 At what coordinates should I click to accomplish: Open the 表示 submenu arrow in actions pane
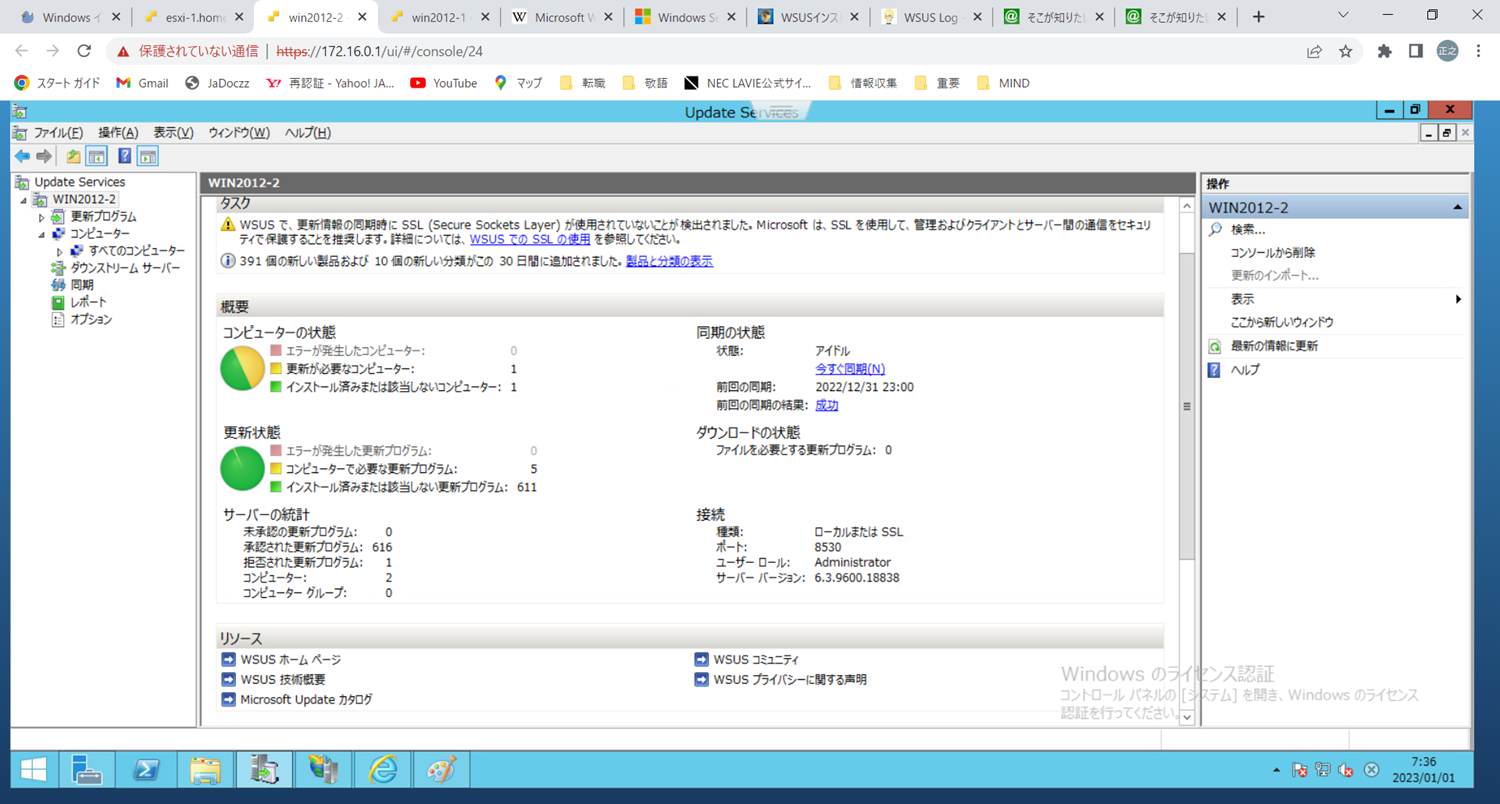click(x=1458, y=299)
